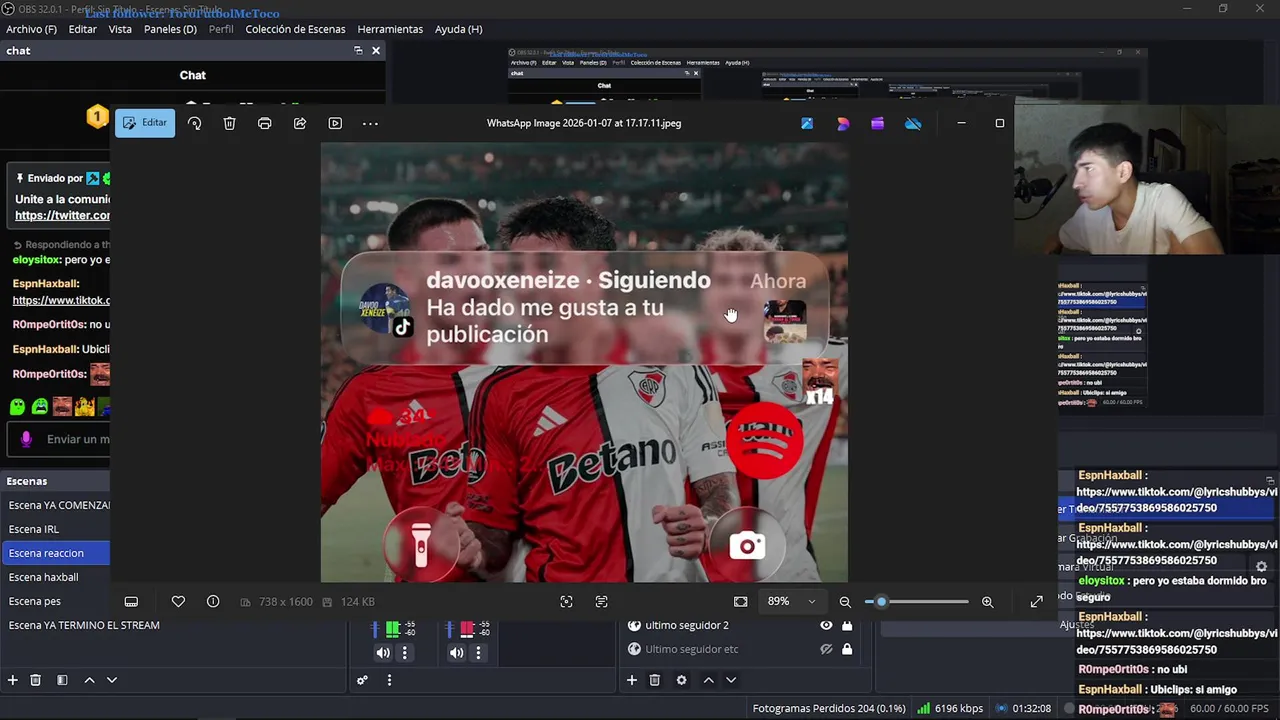
Task: Click the scan text icon in Photos bottom bar
Action: pyautogui.click(x=601, y=601)
